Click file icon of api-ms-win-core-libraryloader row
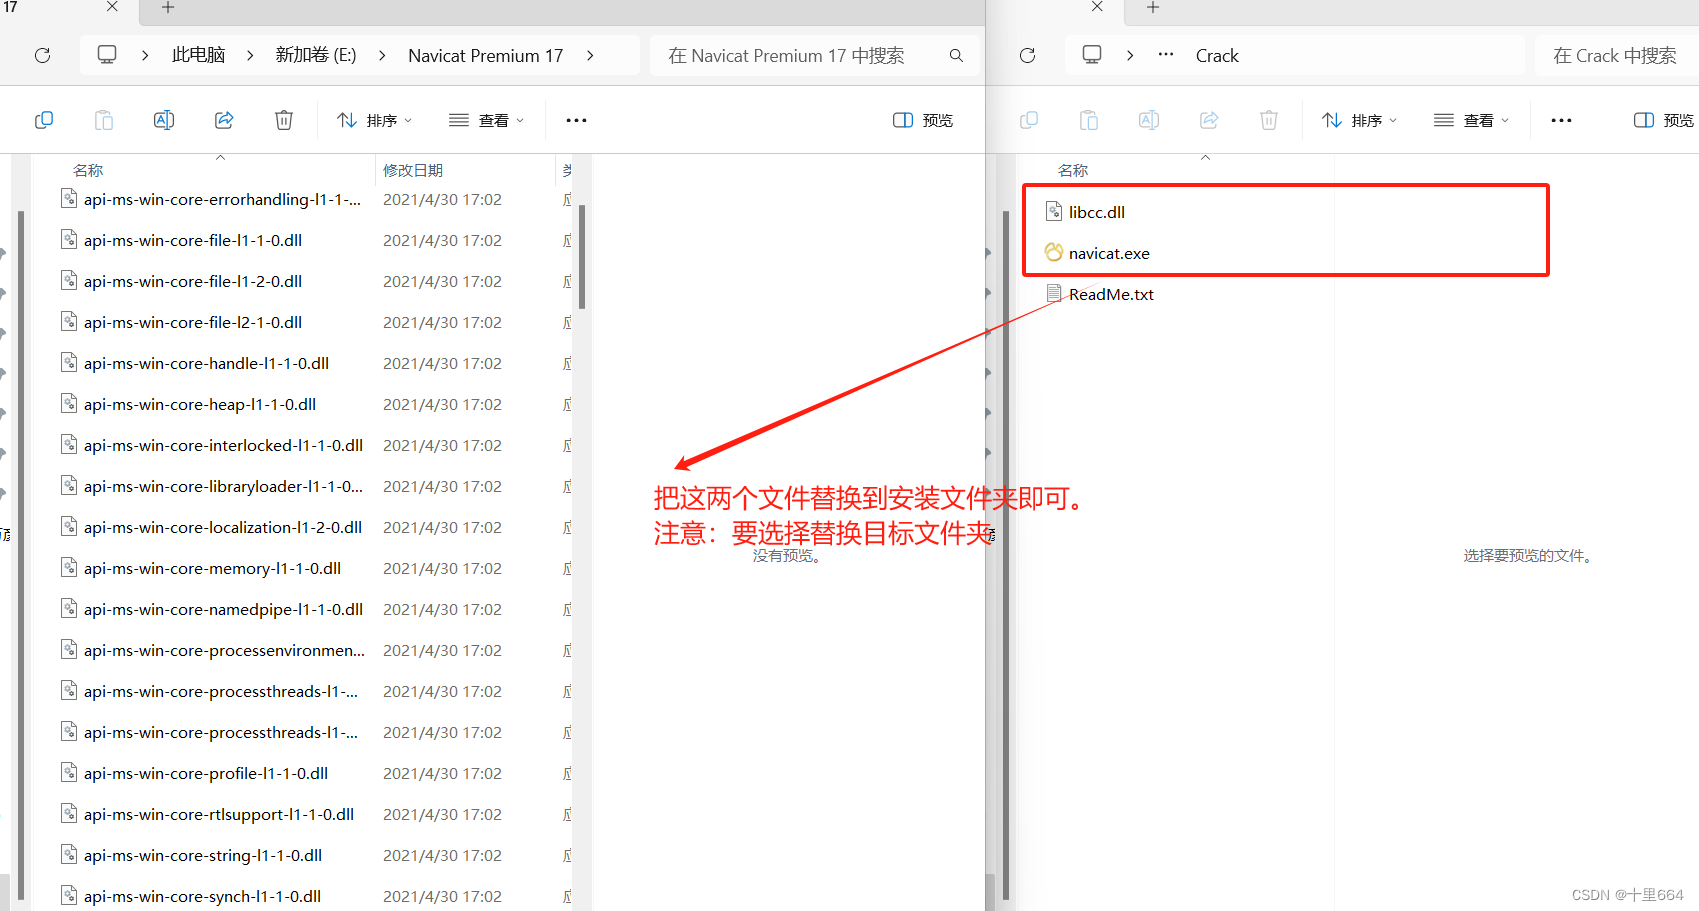The height and width of the screenshot is (911, 1699). click(69, 485)
